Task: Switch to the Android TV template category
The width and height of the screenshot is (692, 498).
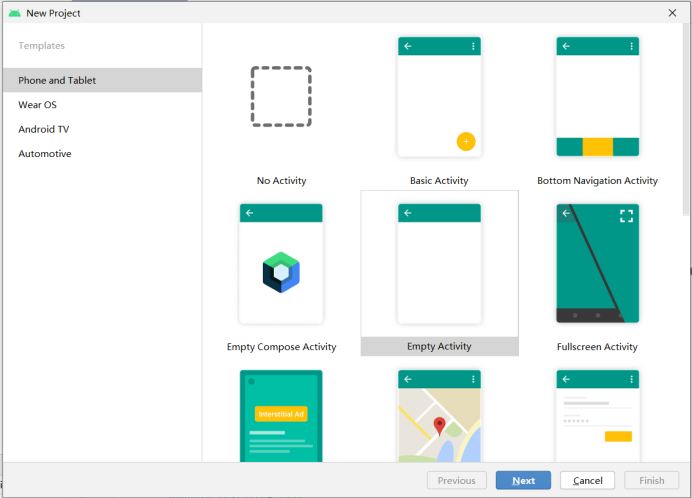Action: [102, 129]
